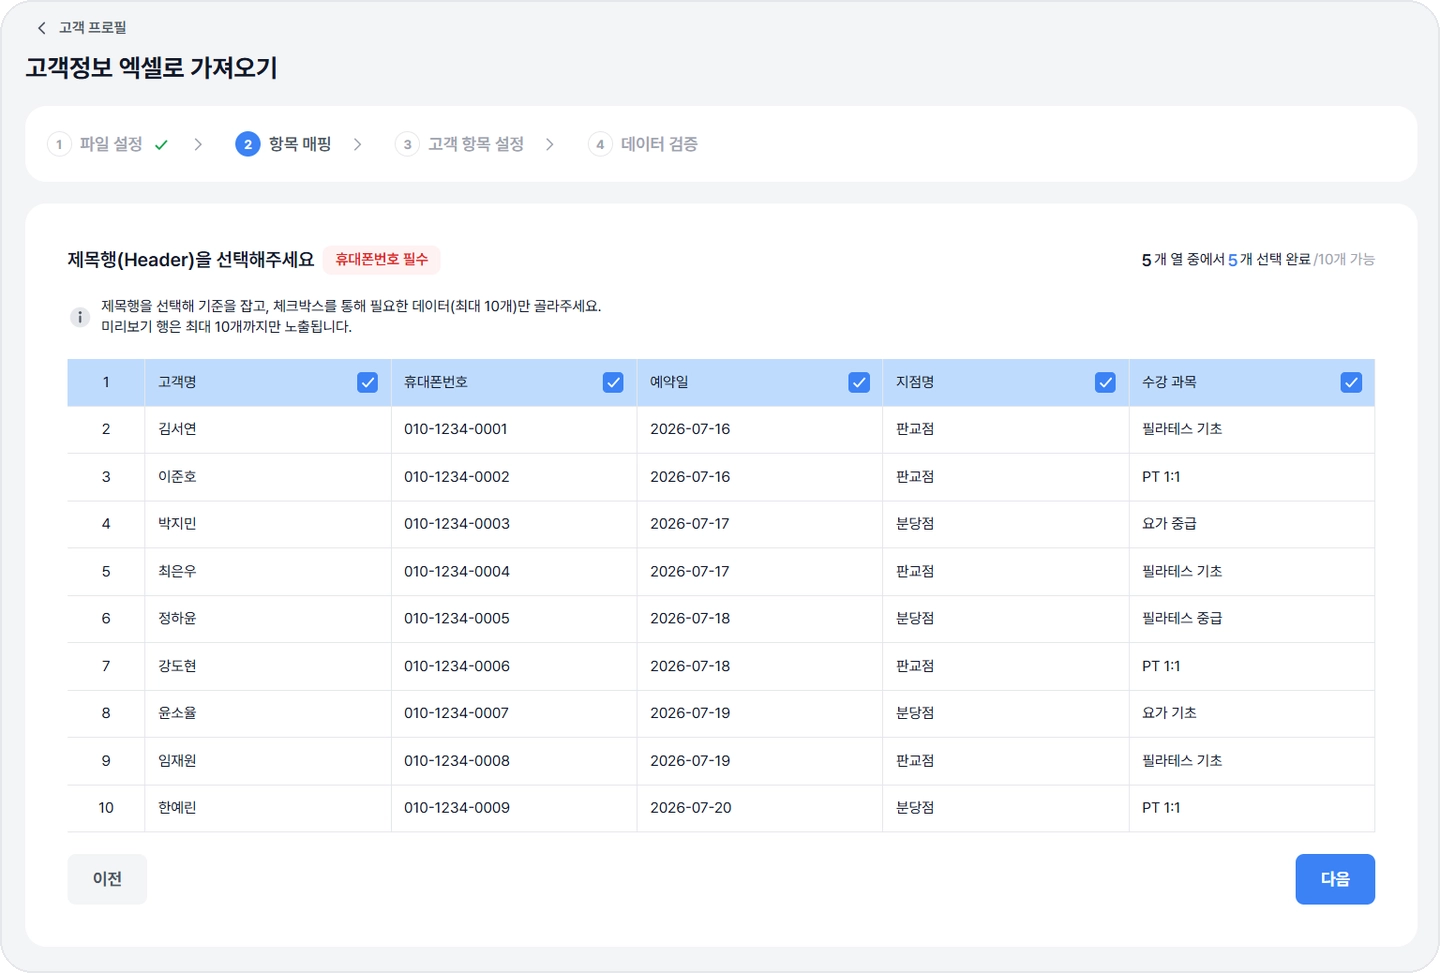Click the 제목행(Header)을 선택해주세요 heading
This screenshot has width=1440, height=973.
pos(190,260)
